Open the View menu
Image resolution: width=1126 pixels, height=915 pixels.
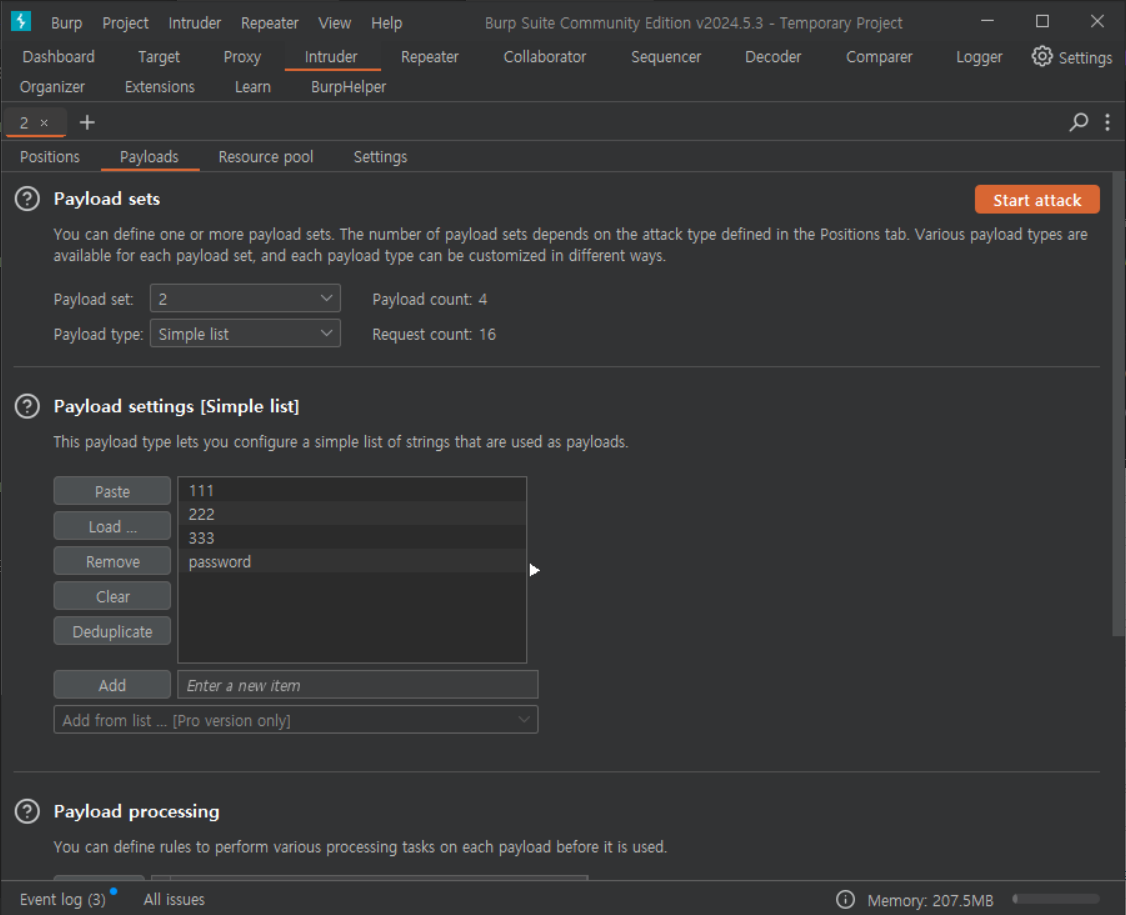click(335, 23)
